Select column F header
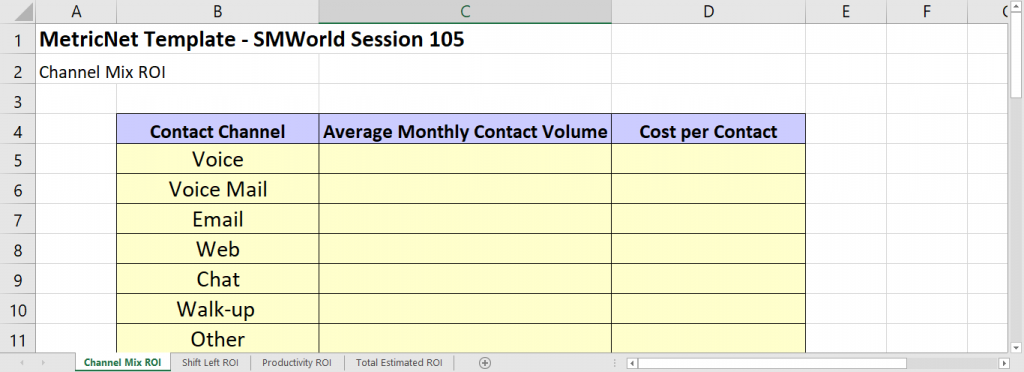Image resolution: width=1024 pixels, height=372 pixels. (x=927, y=12)
